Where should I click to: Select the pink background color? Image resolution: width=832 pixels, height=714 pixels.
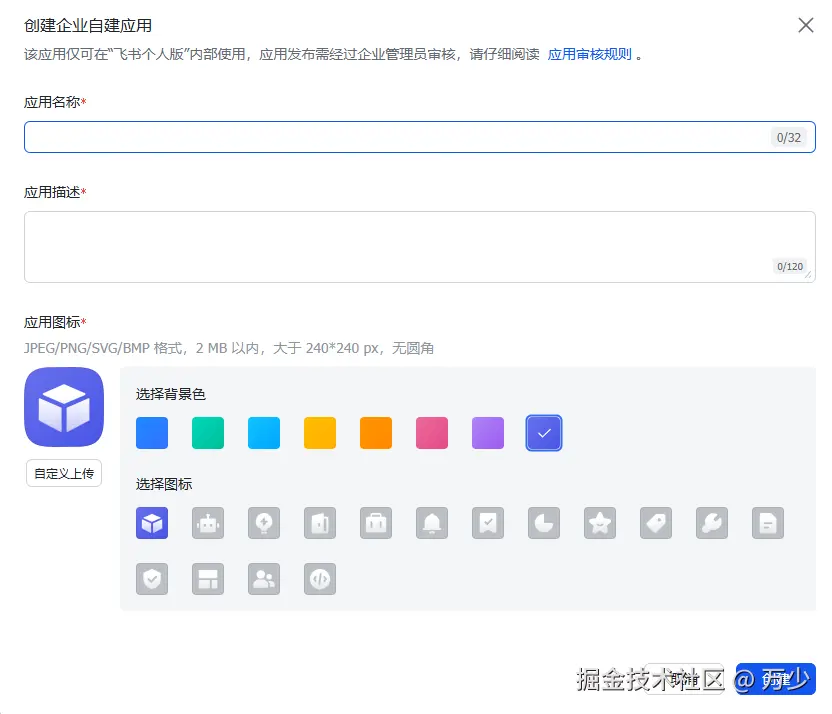(x=432, y=433)
